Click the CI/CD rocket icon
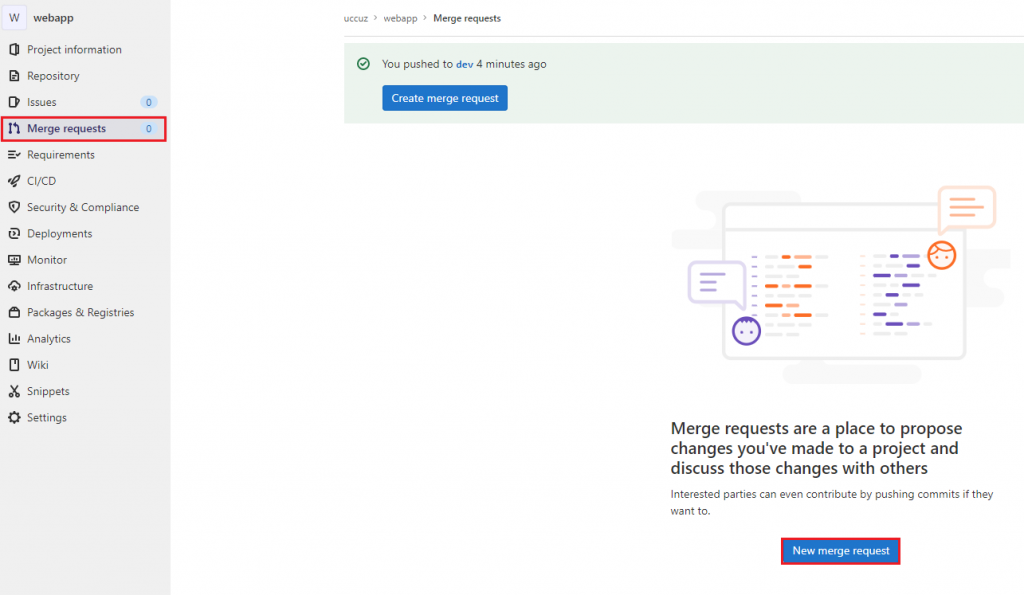Screen dimensions: 1024x595 click(x=14, y=181)
